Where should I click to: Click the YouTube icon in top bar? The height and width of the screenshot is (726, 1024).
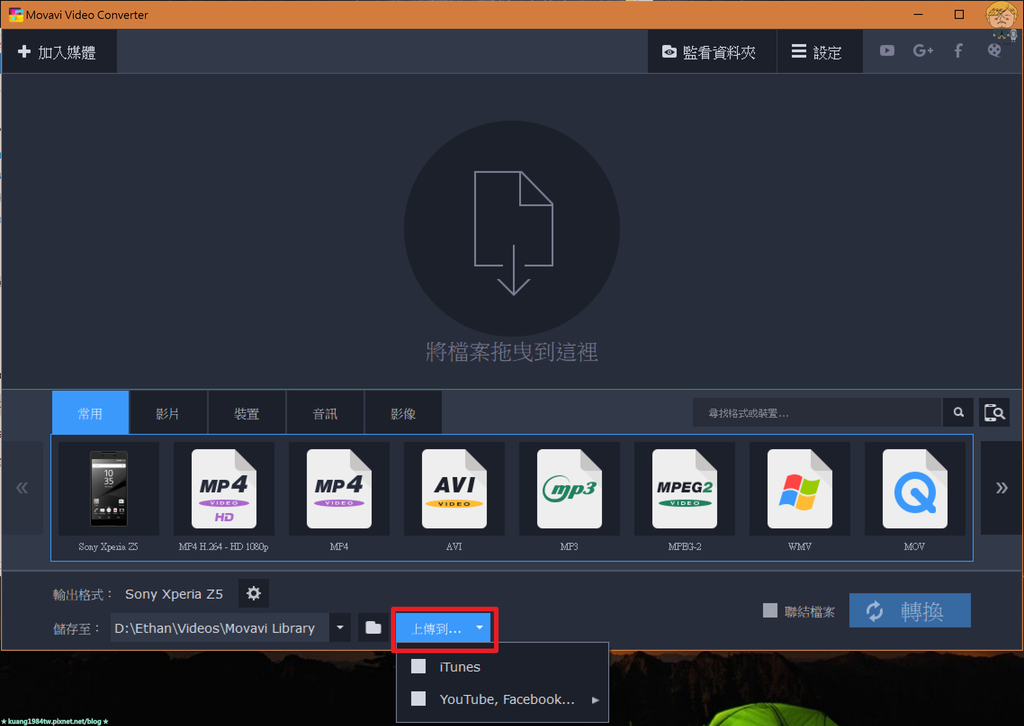coord(887,50)
